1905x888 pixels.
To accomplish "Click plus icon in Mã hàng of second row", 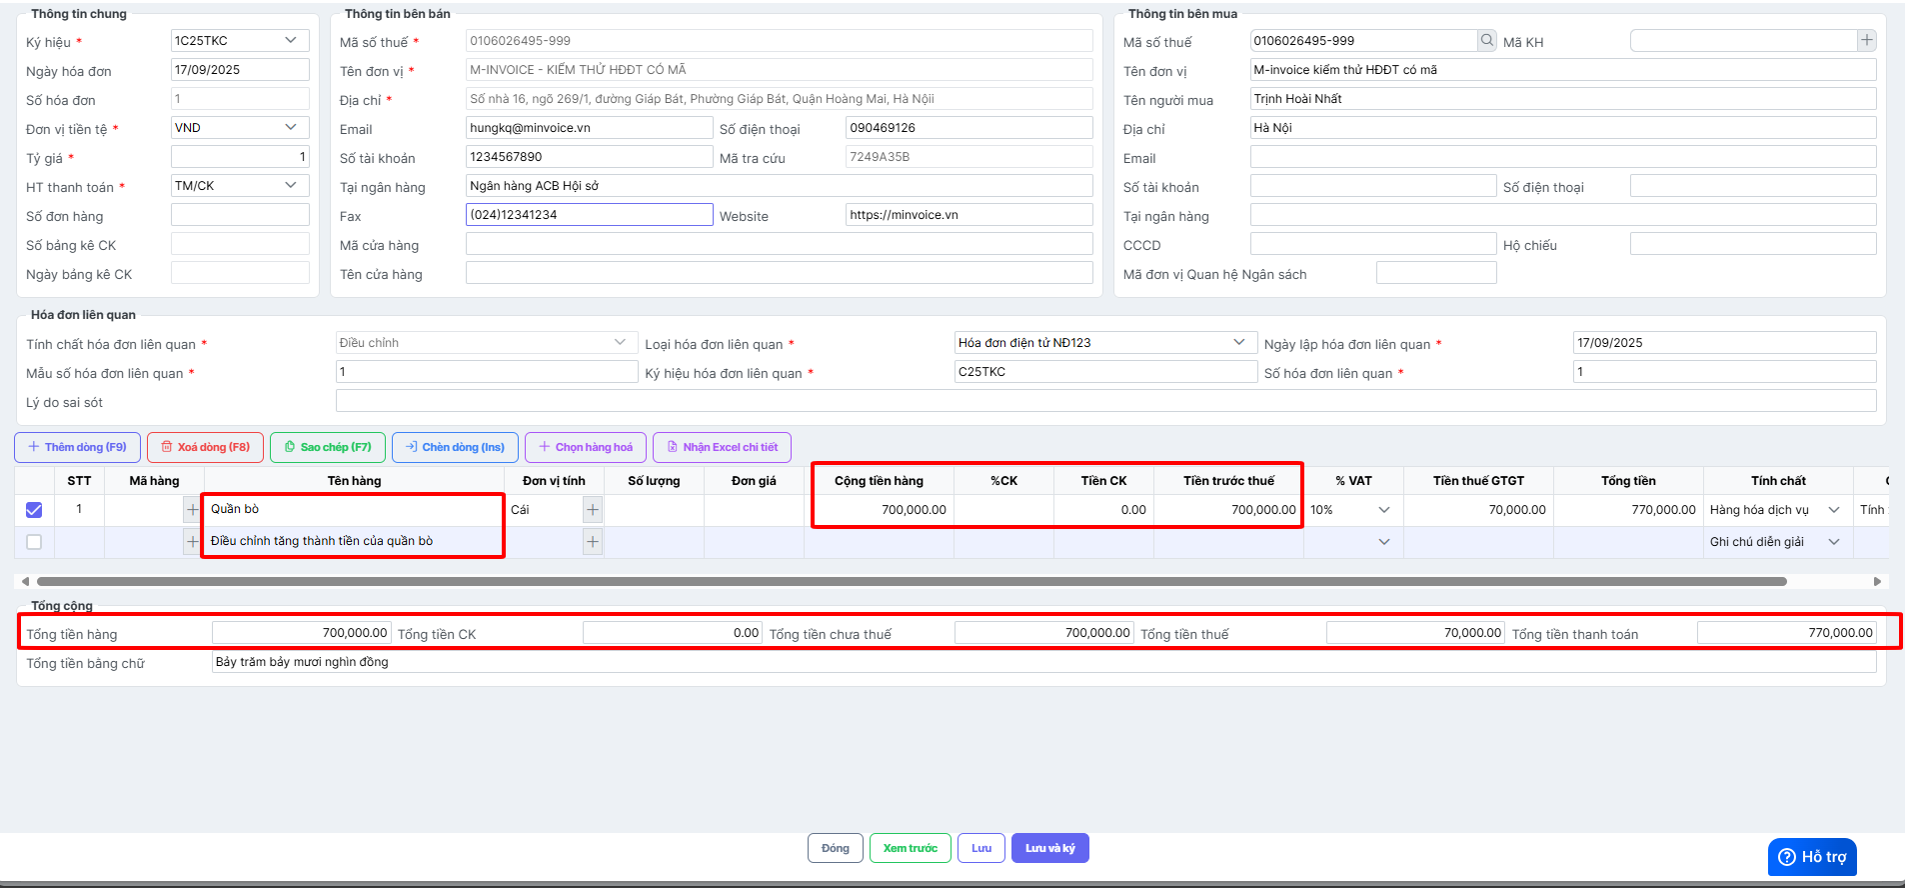I will click(192, 542).
